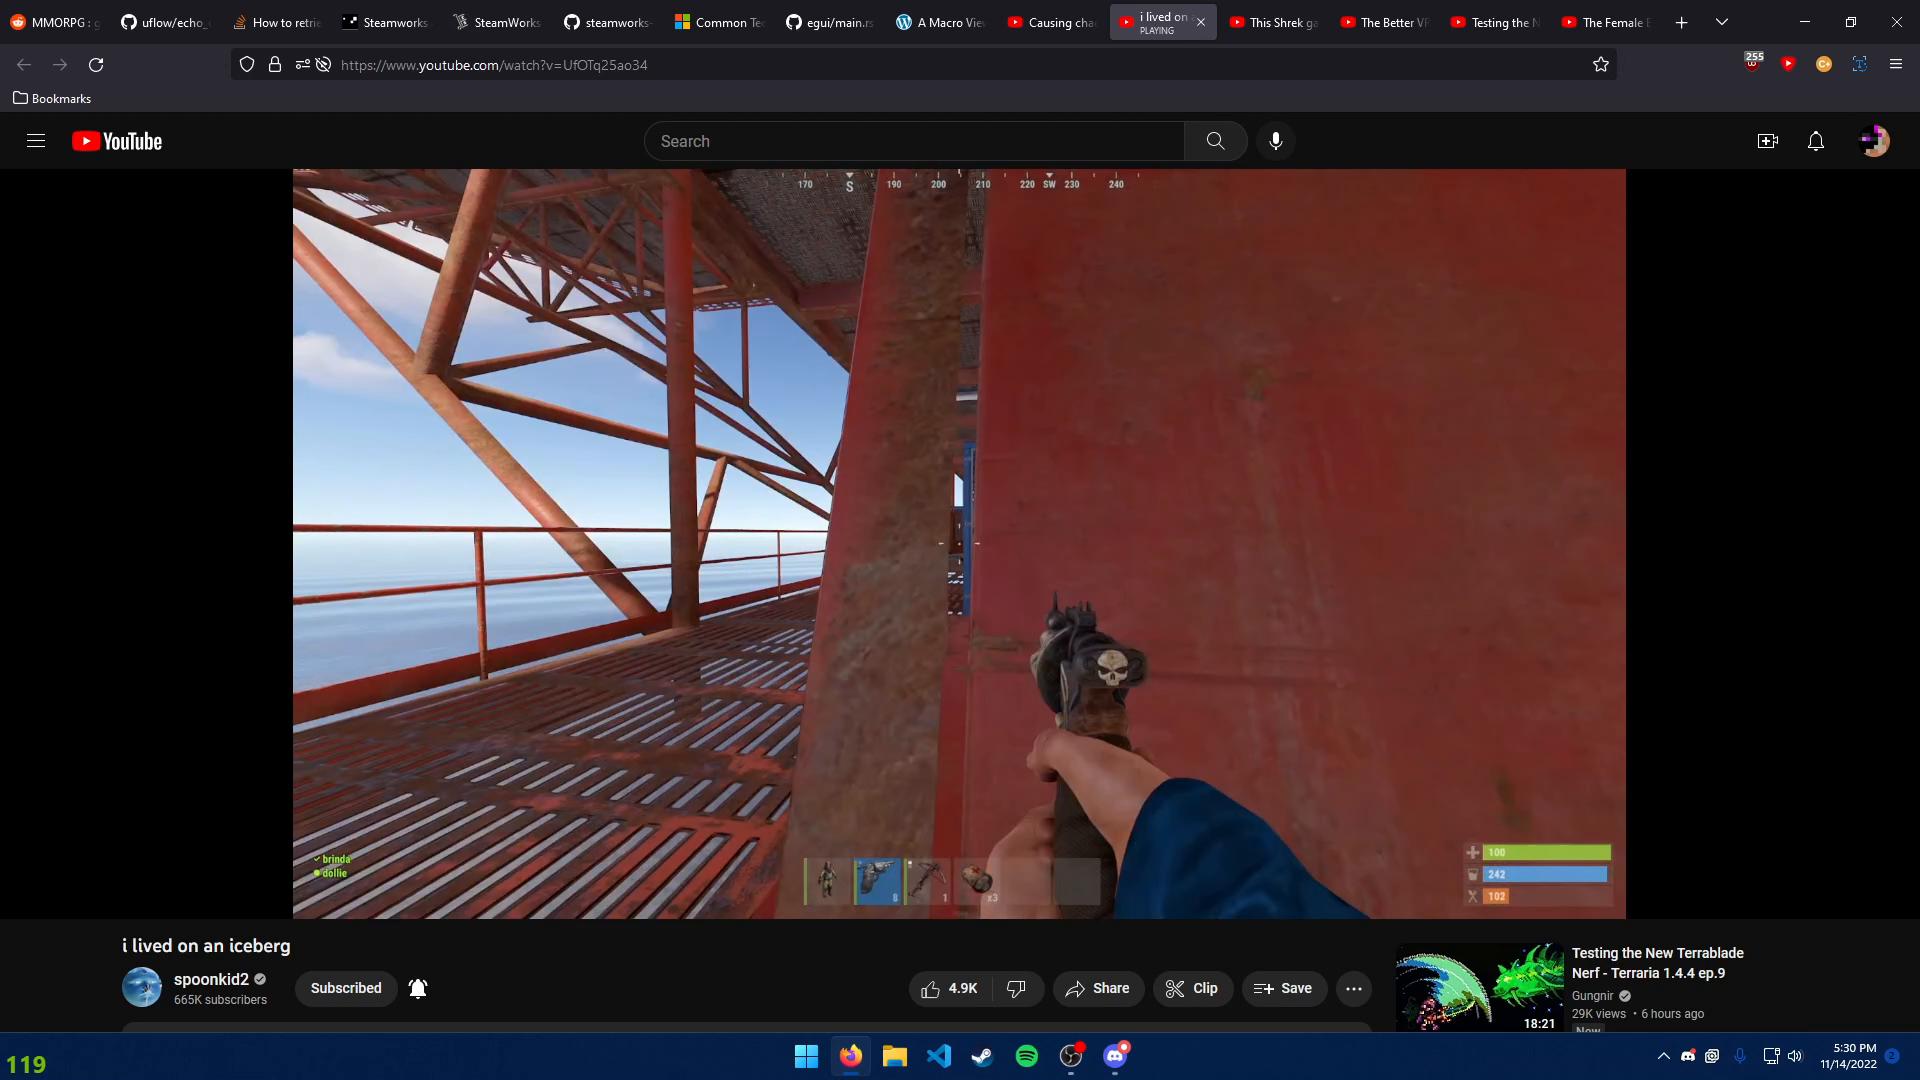Toggle the Subscribed button for spoonkid2
The height and width of the screenshot is (1080, 1920).
346,988
